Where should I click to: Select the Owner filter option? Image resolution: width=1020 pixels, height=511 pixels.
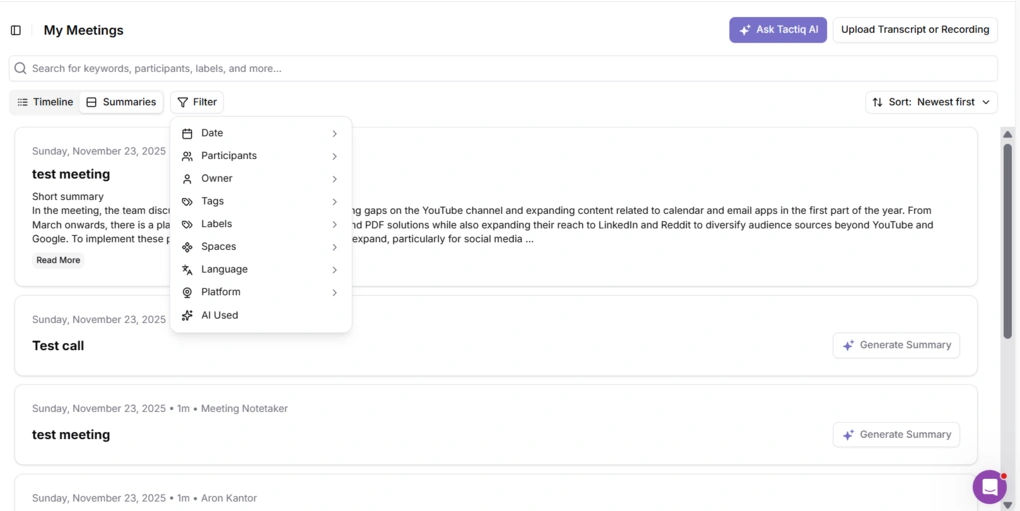(x=217, y=179)
